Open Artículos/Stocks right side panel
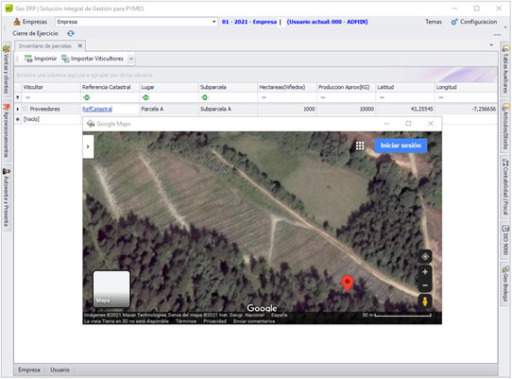Image resolution: width=512 pixels, height=379 pixels. coord(505,126)
